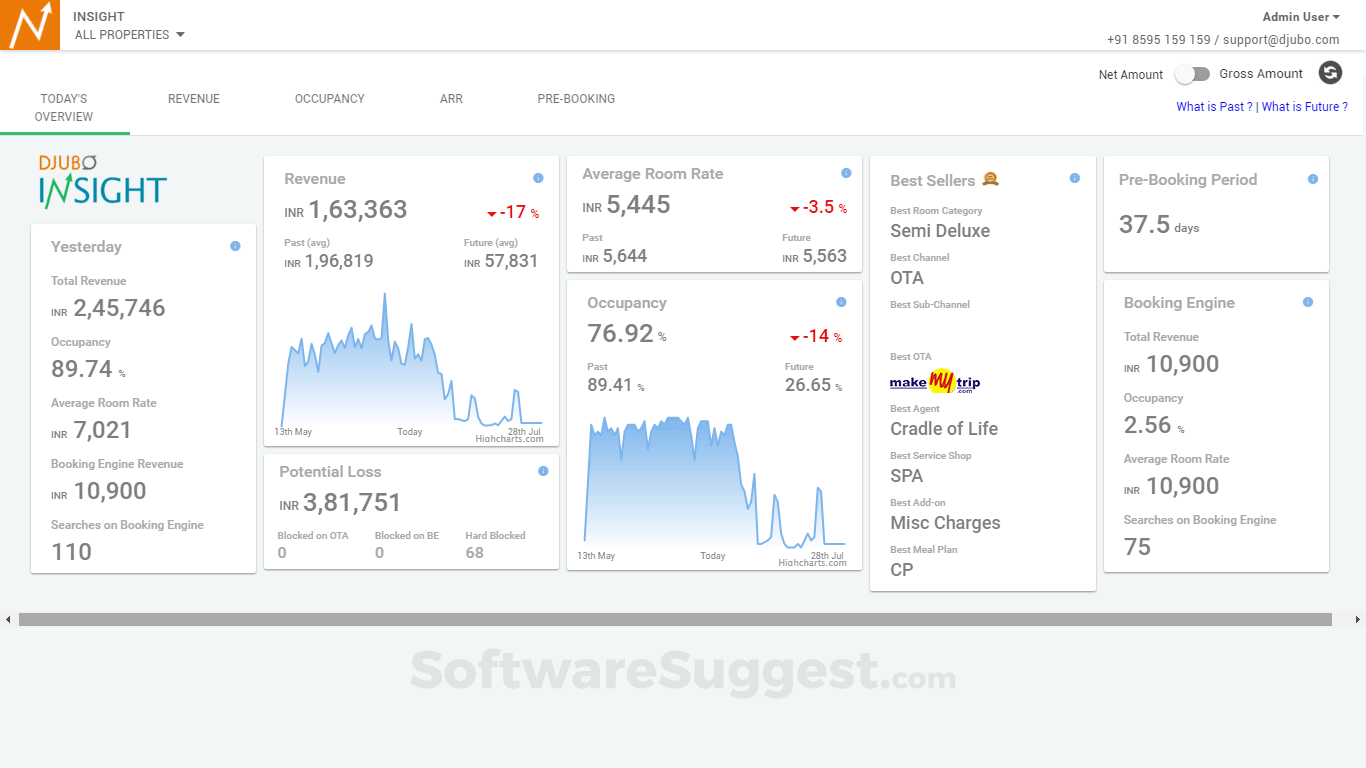Open the PRE-BOOKING tab
Image resolution: width=1366 pixels, height=768 pixels.
[x=576, y=99]
